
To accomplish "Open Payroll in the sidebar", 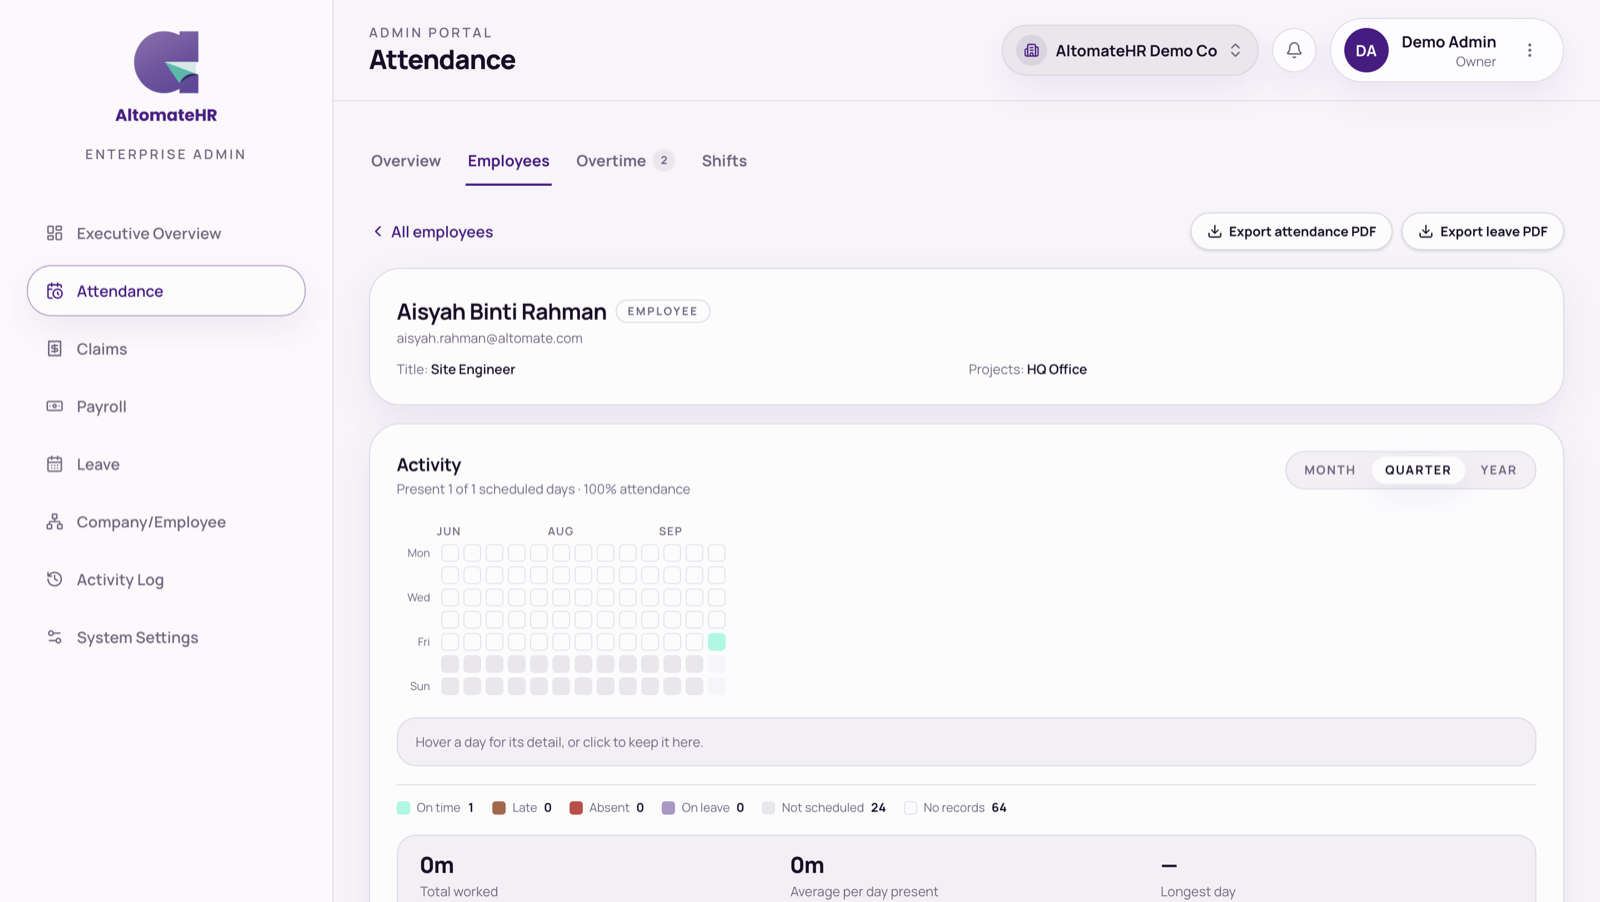I will coord(166,406).
